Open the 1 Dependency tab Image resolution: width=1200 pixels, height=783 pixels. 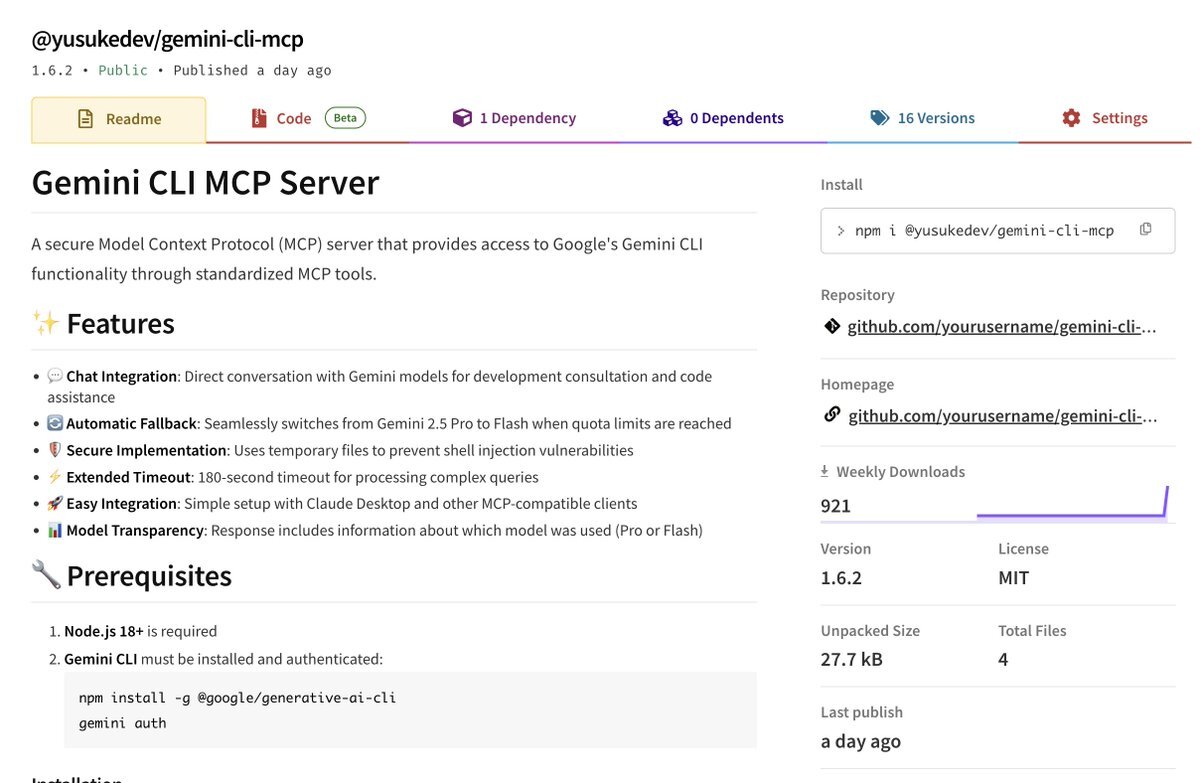[x=514, y=118]
